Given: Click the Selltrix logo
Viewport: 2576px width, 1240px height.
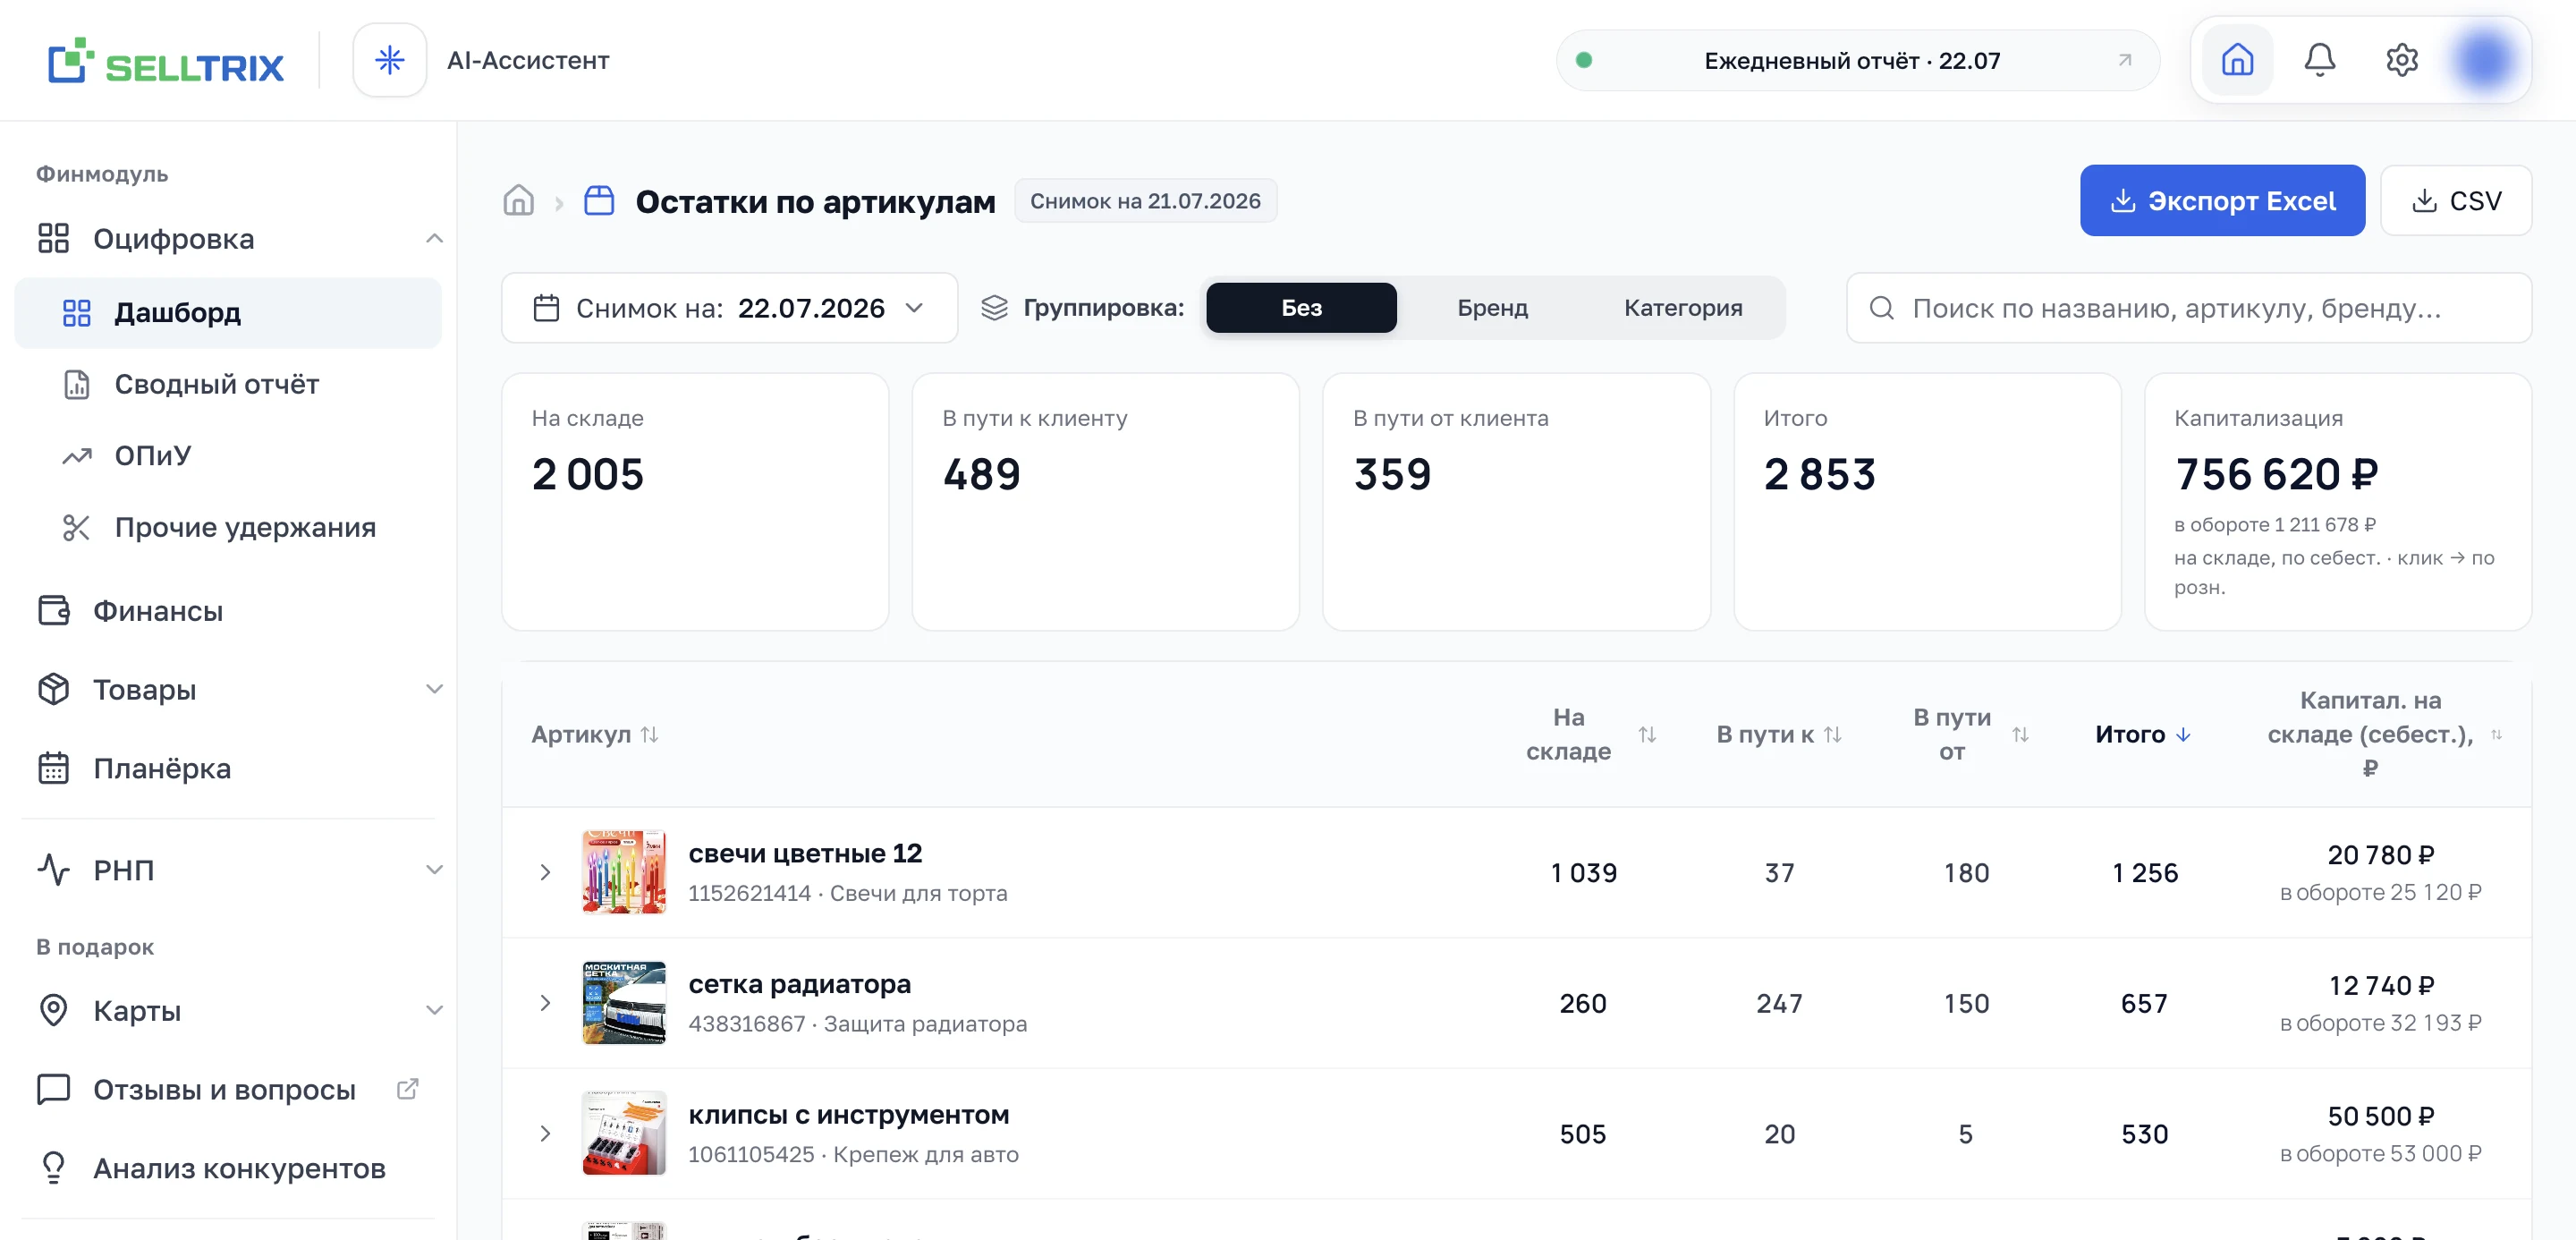Looking at the screenshot, I should (166, 61).
